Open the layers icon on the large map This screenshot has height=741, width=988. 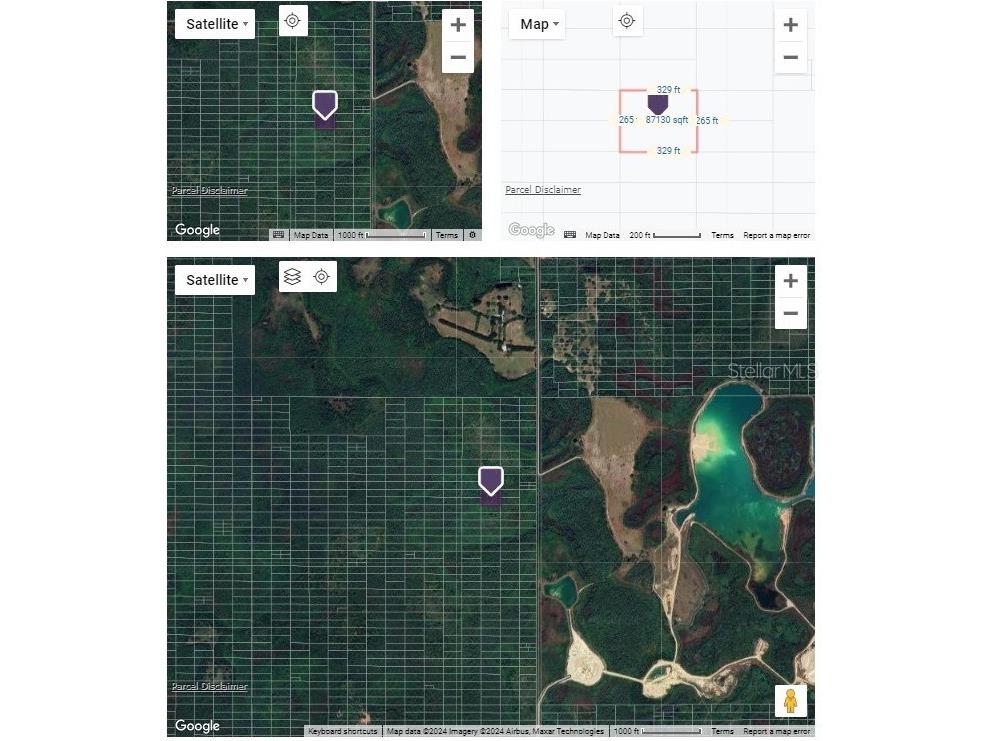click(292, 277)
